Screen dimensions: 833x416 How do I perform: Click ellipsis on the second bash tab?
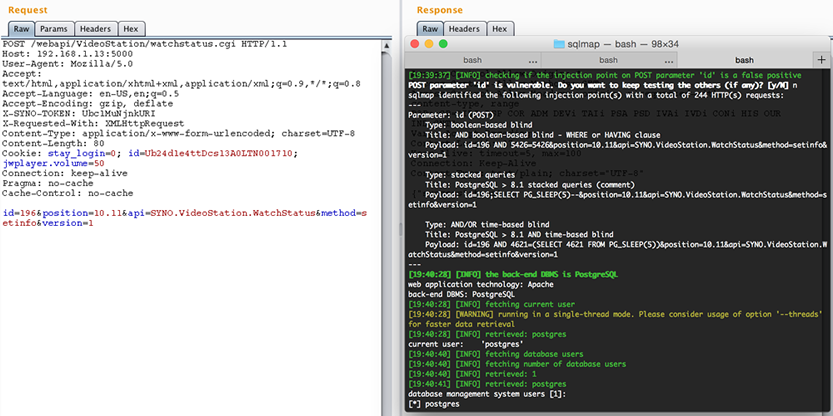tap(668, 61)
